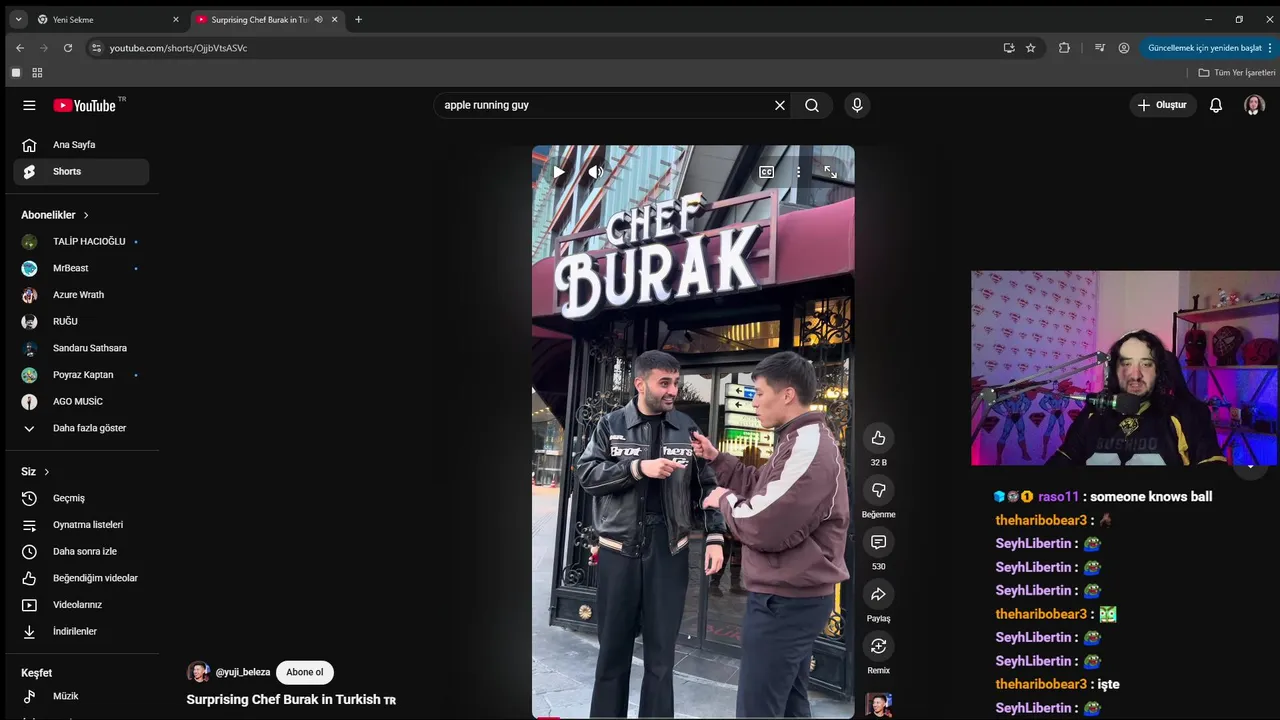Select Shorts in the sidebar

(x=81, y=172)
